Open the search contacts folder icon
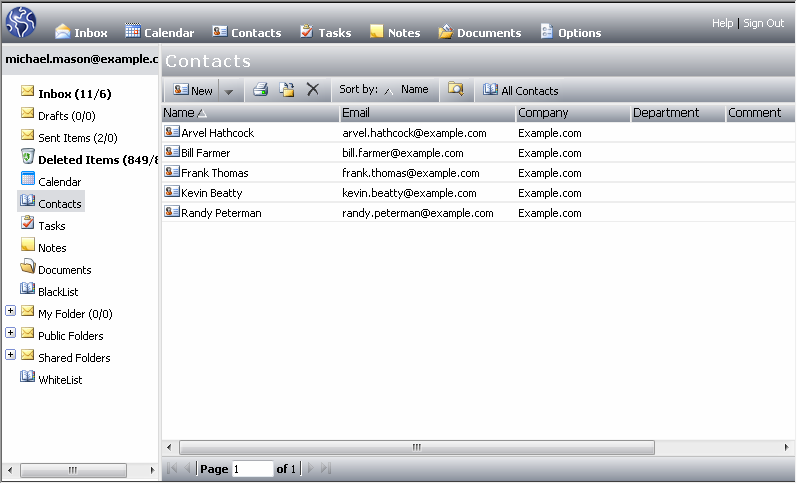 coord(456,90)
